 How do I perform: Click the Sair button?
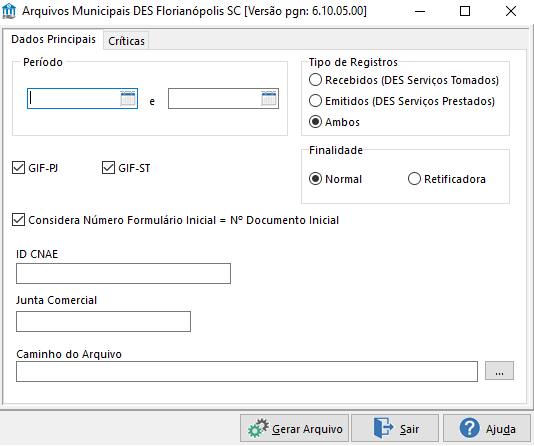(x=395, y=428)
